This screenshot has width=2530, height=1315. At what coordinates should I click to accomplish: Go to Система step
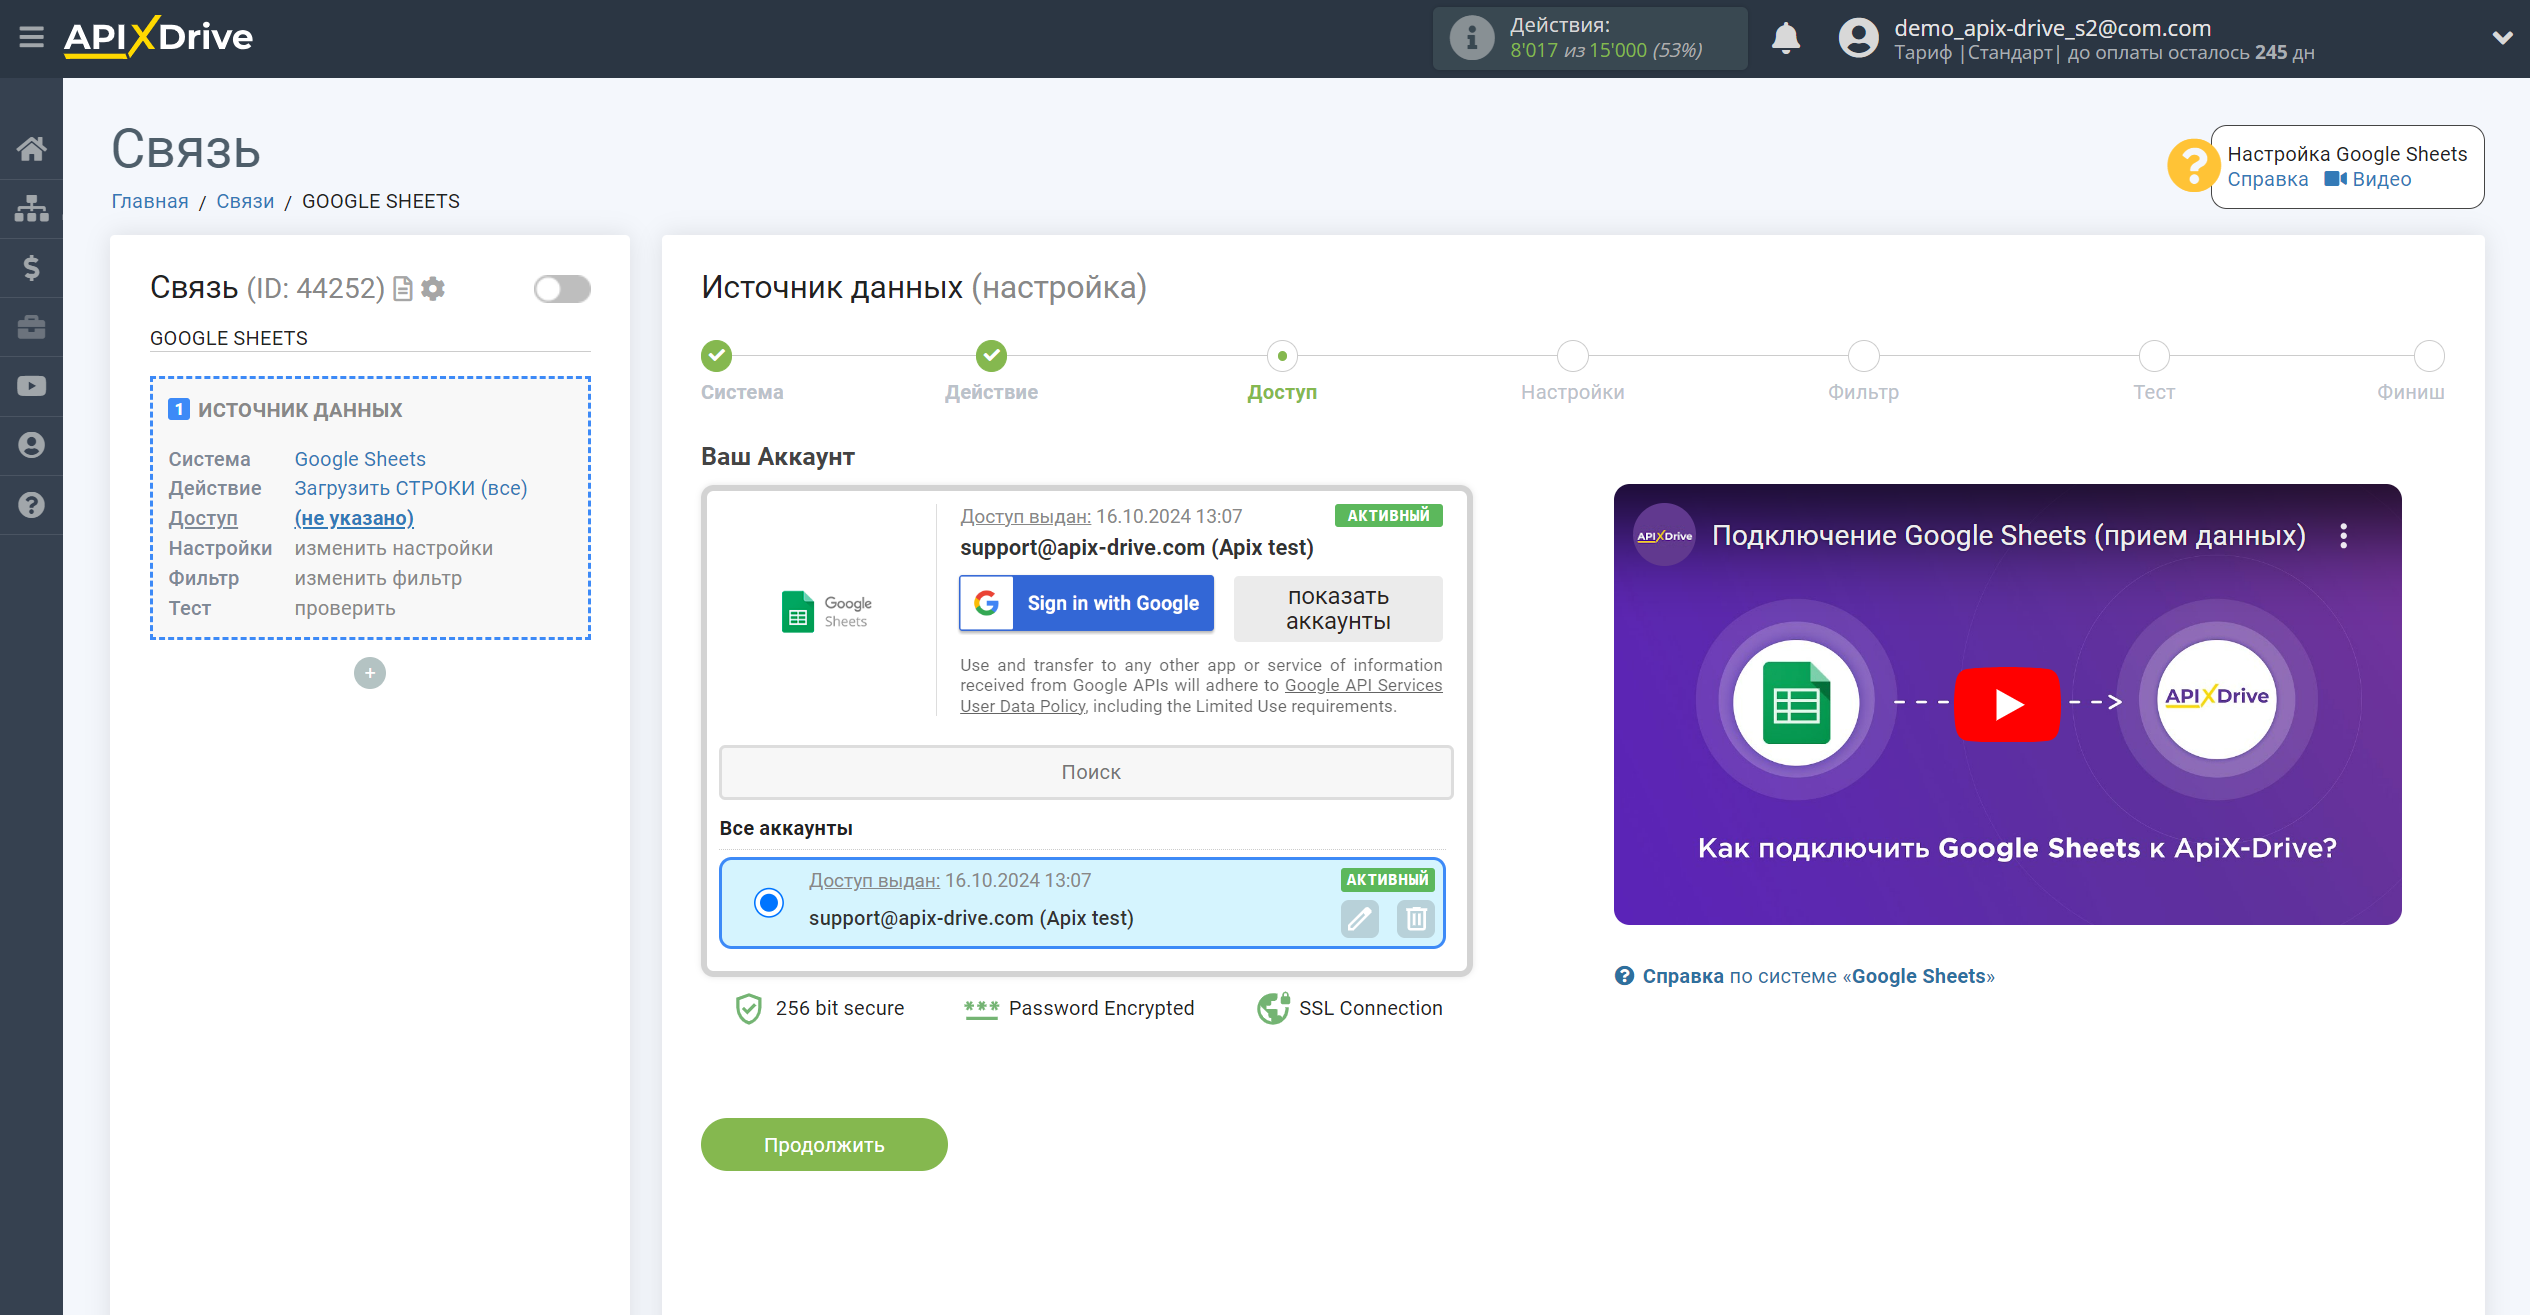point(716,356)
